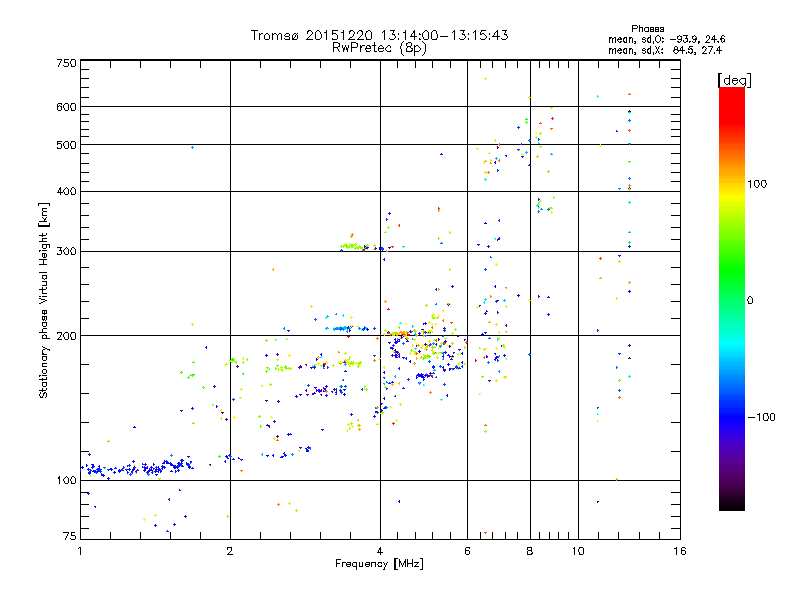Image resolution: width=800 pixels, height=600 pixels.
Task: Click the colorbar label '100'
Action: pos(757,184)
